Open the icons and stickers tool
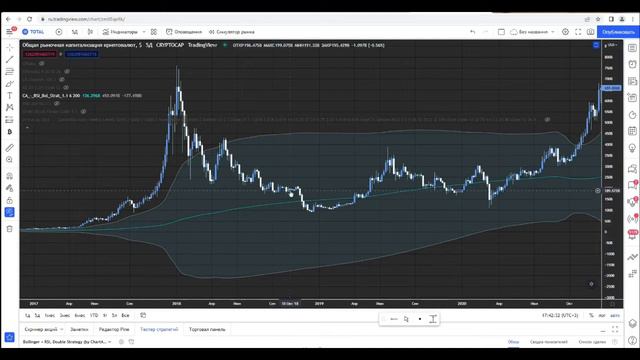Image resolution: width=640 pixels, height=360 pixels. point(9,131)
